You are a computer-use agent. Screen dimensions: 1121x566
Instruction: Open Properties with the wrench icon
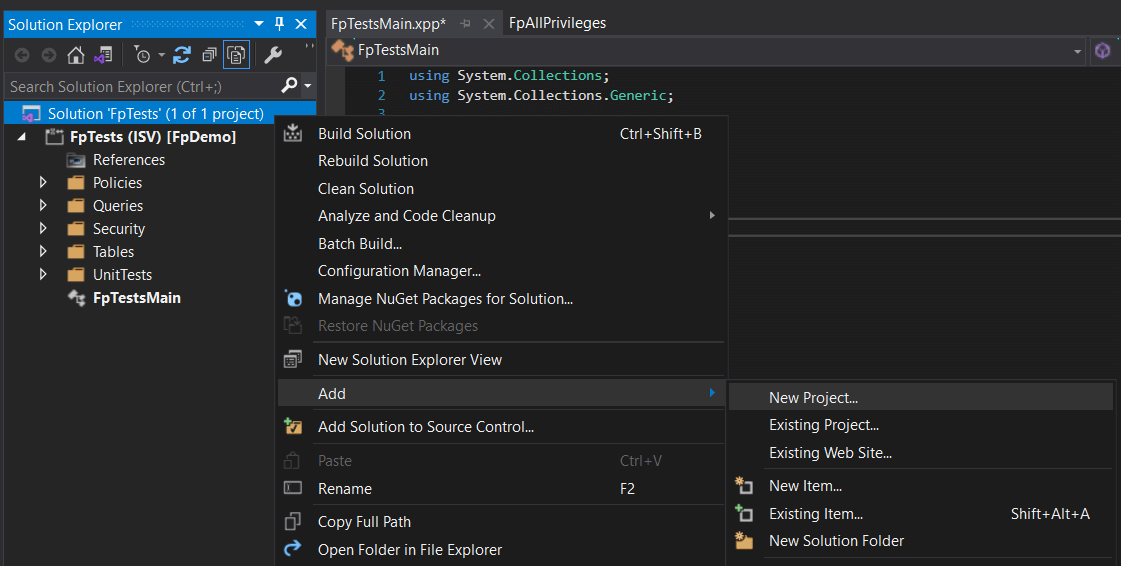[273, 55]
